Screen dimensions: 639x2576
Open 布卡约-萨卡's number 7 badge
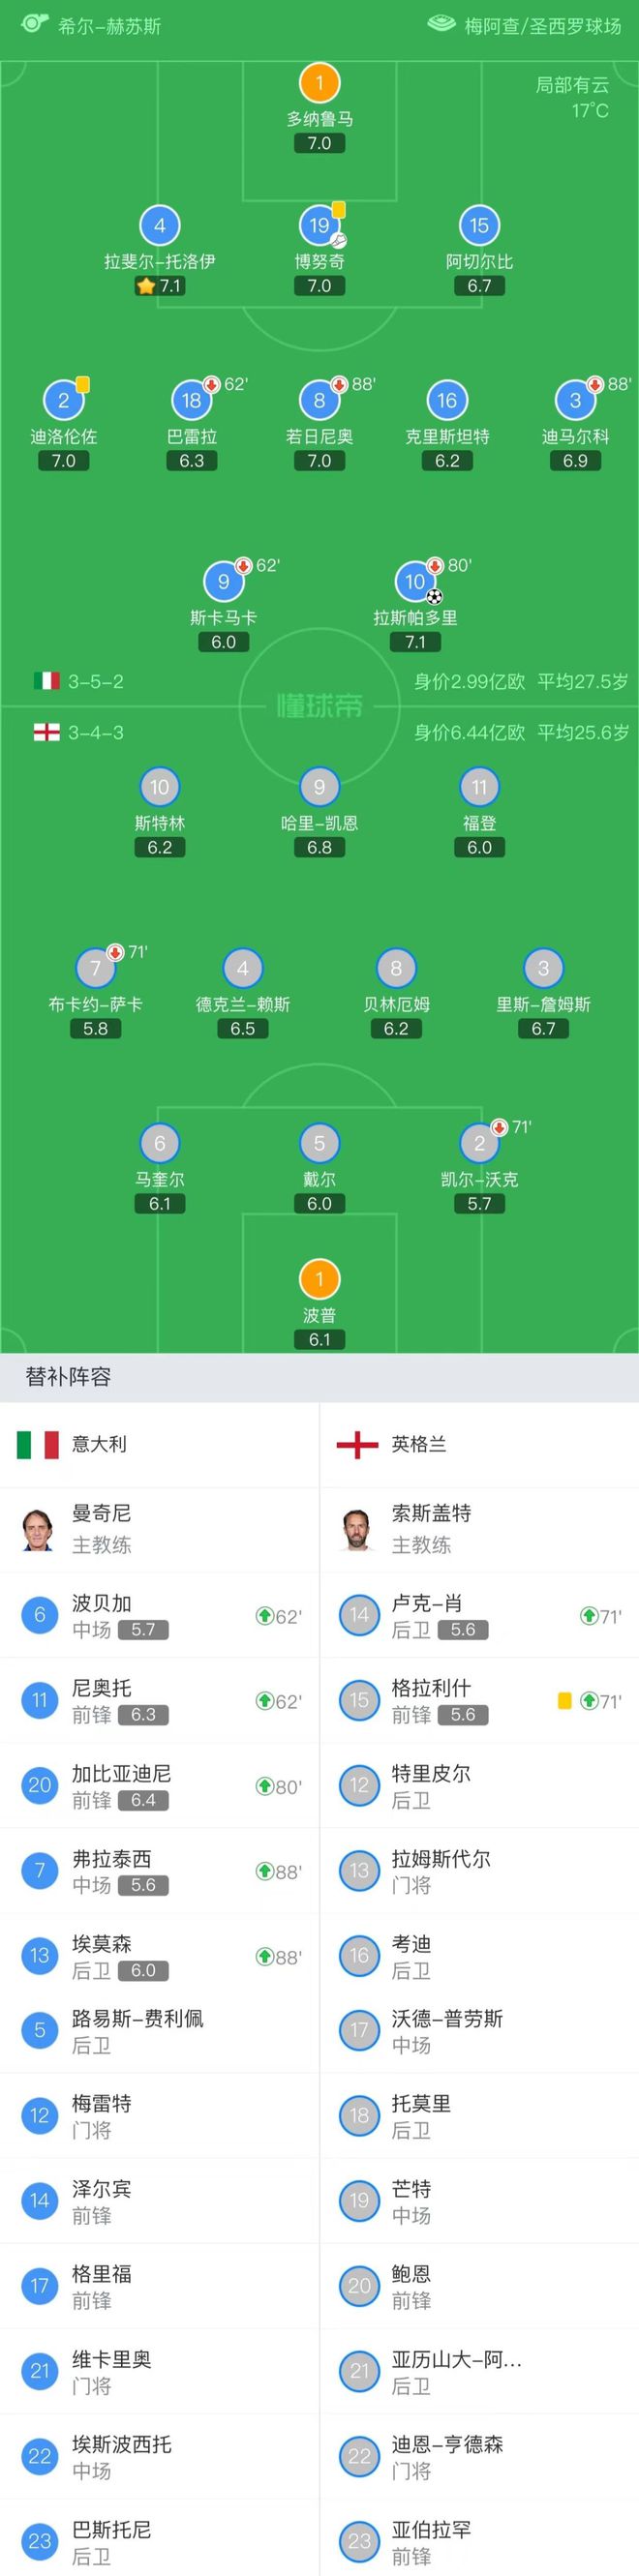point(96,968)
